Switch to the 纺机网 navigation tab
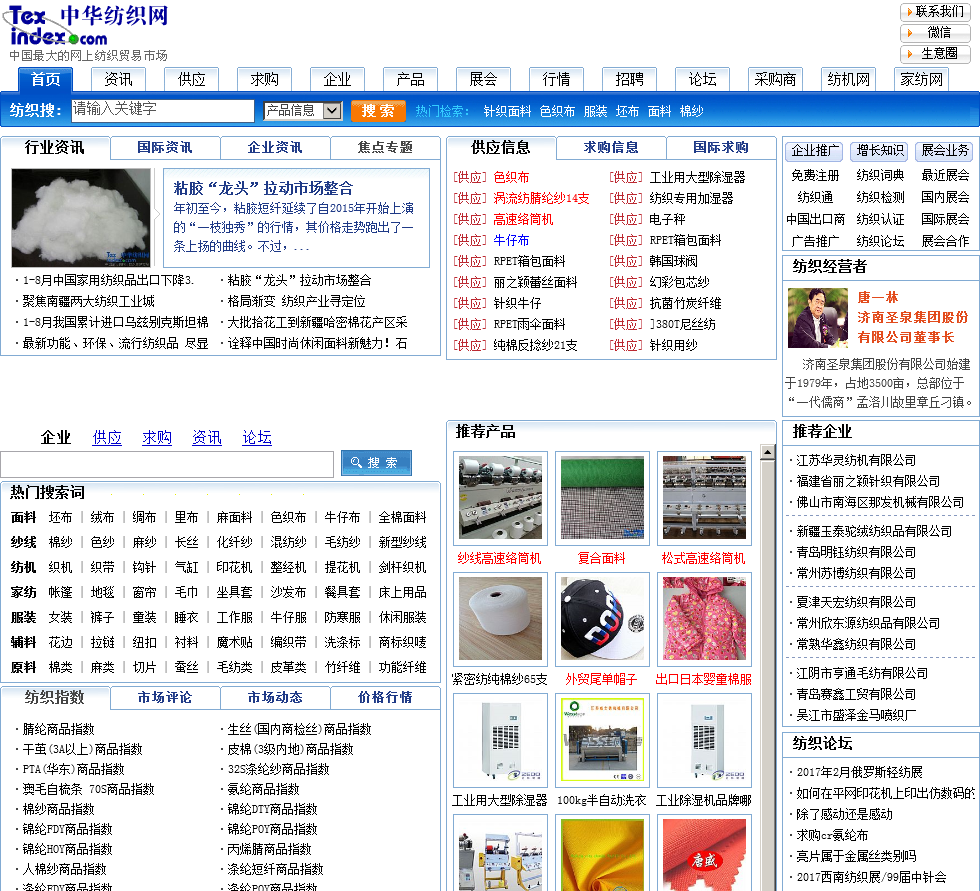The height and width of the screenshot is (891, 980). click(x=848, y=79)
